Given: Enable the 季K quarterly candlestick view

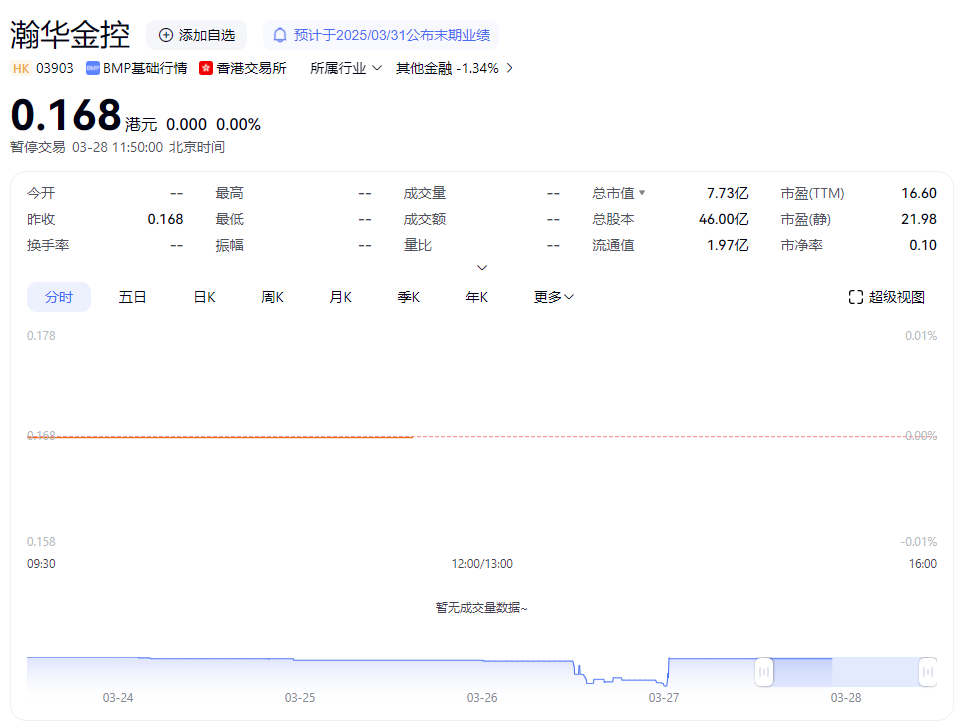Looking at the screenshot, I should coord(408,296).
